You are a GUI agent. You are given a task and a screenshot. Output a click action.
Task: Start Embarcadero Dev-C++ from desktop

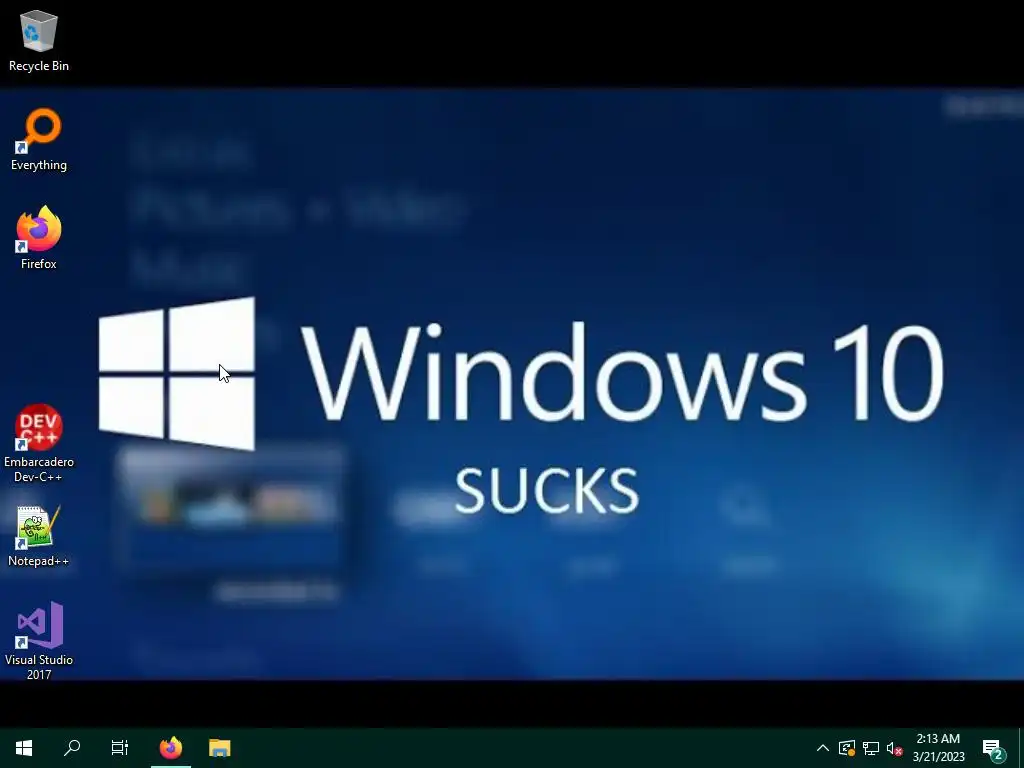pos(39,443)
